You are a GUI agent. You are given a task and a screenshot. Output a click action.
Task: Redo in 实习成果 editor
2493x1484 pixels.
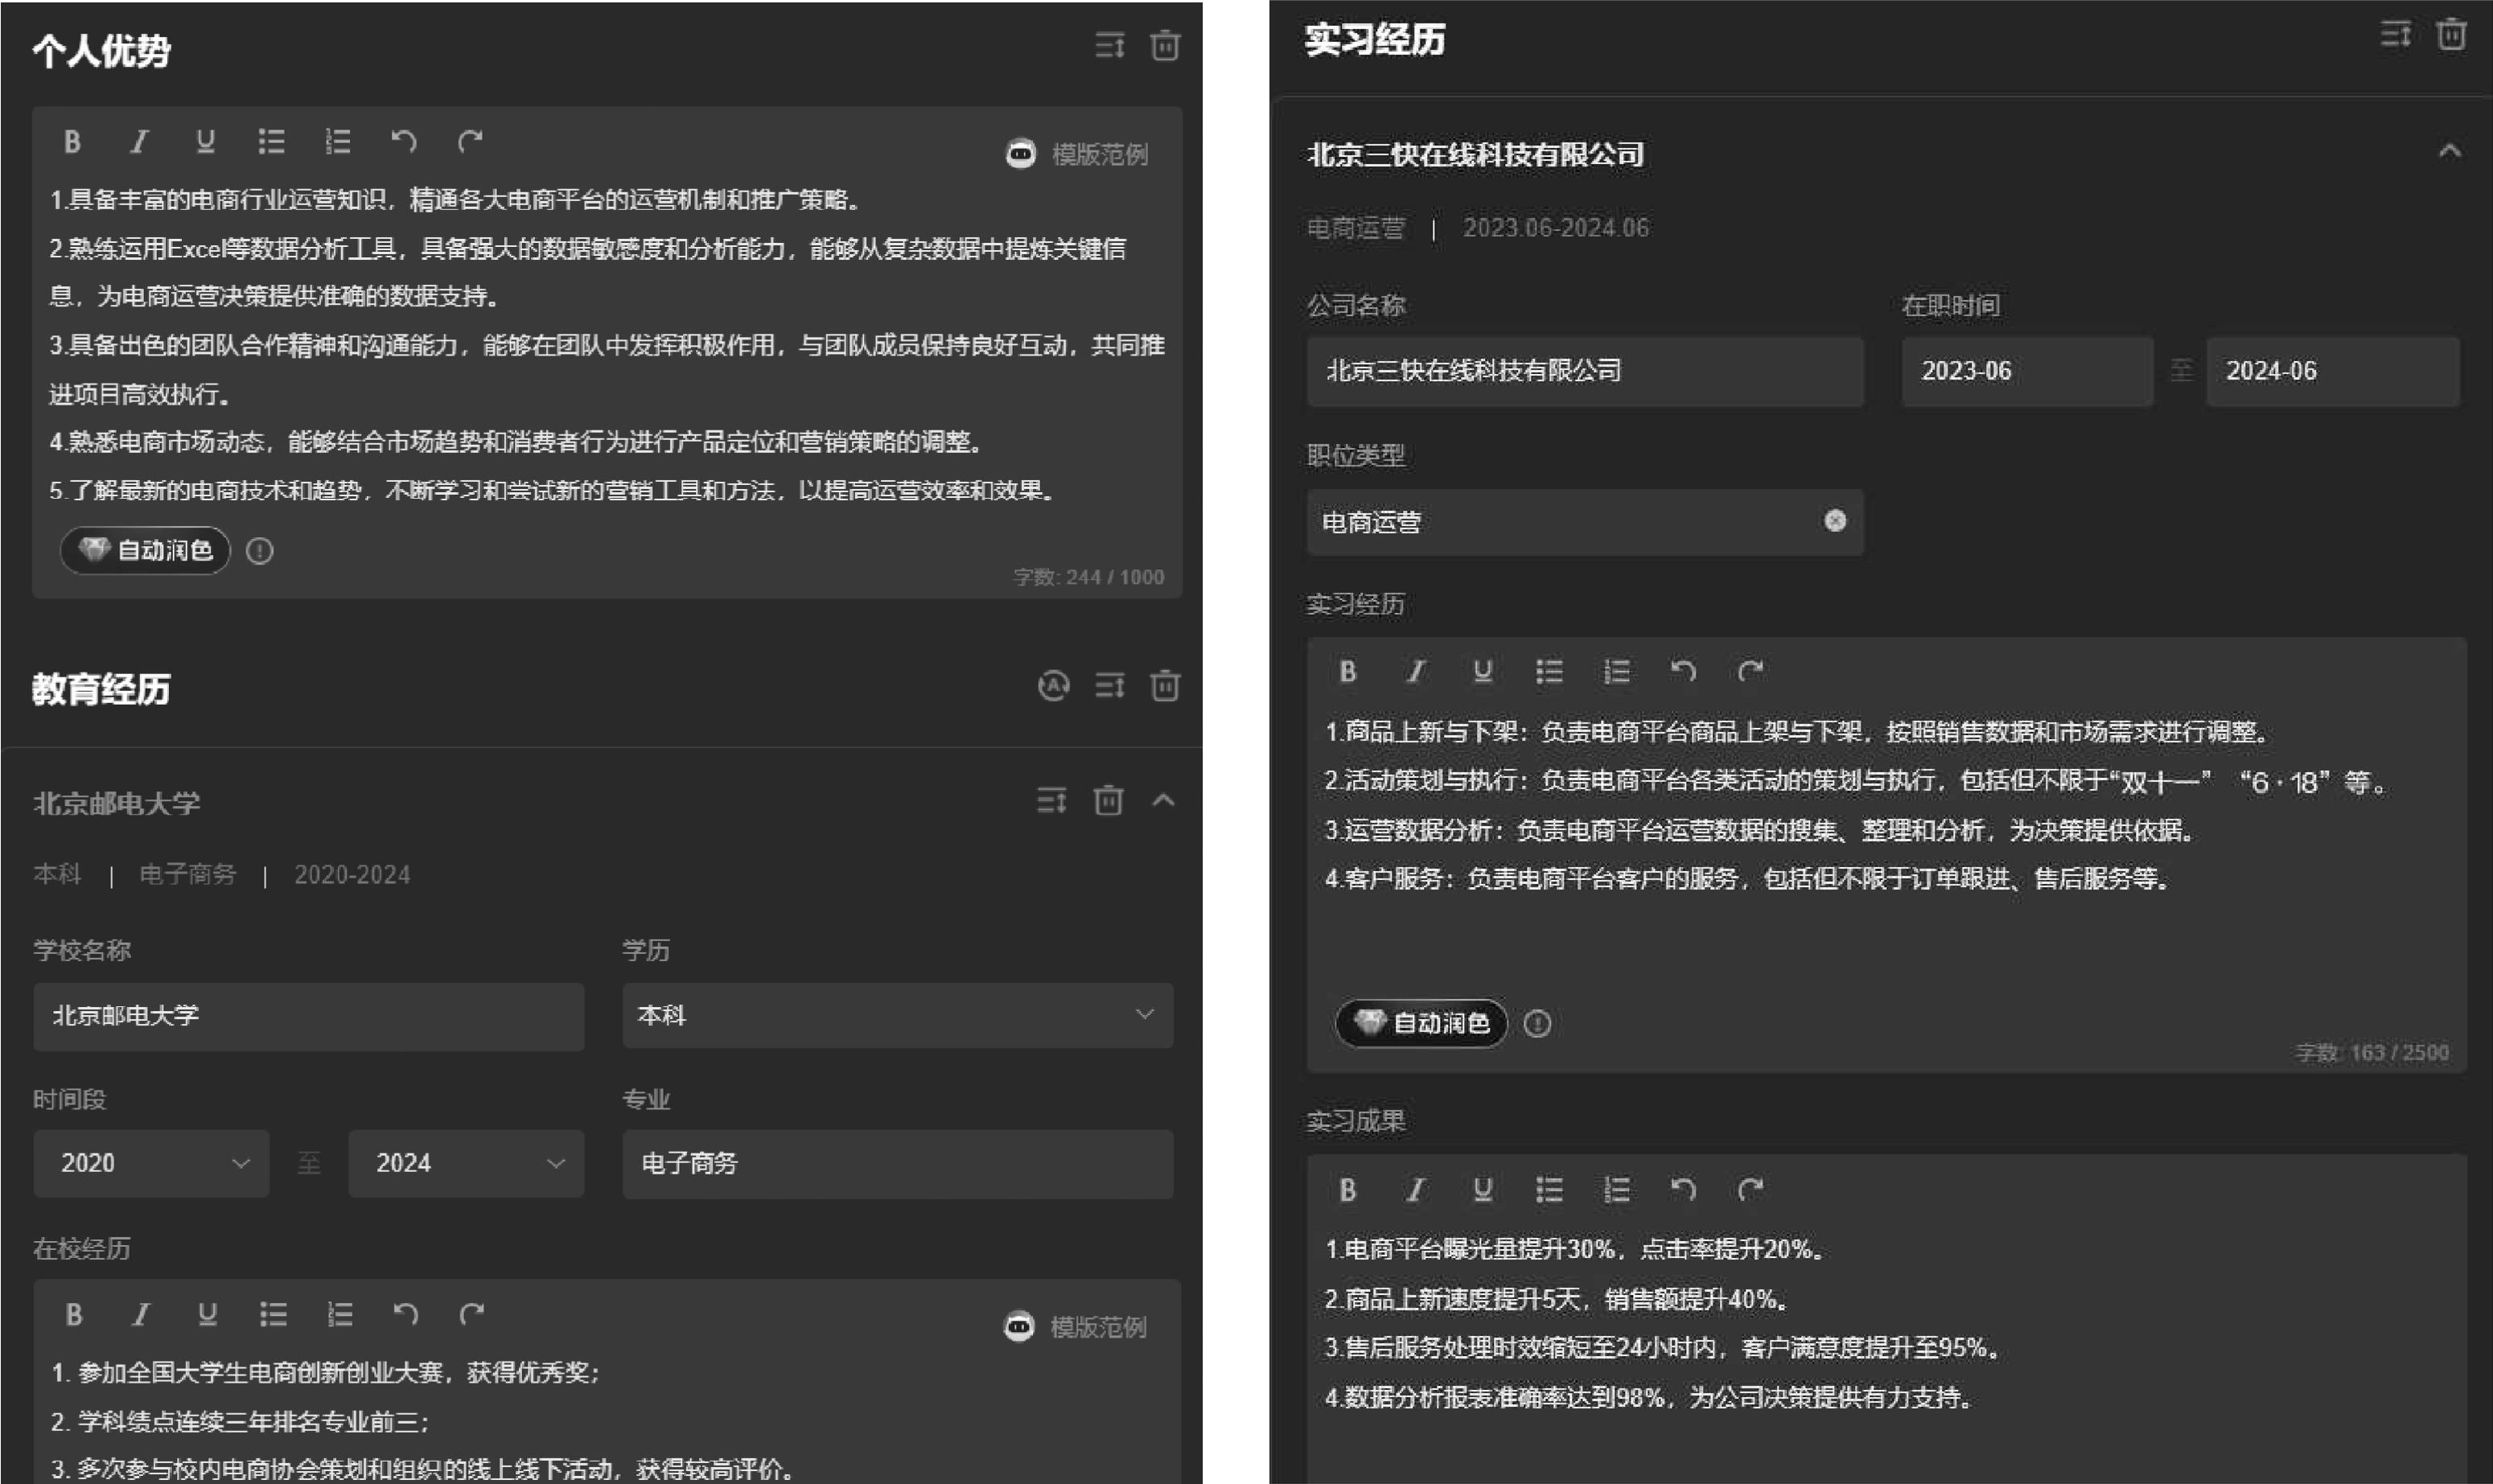tap(1750, 1190)
